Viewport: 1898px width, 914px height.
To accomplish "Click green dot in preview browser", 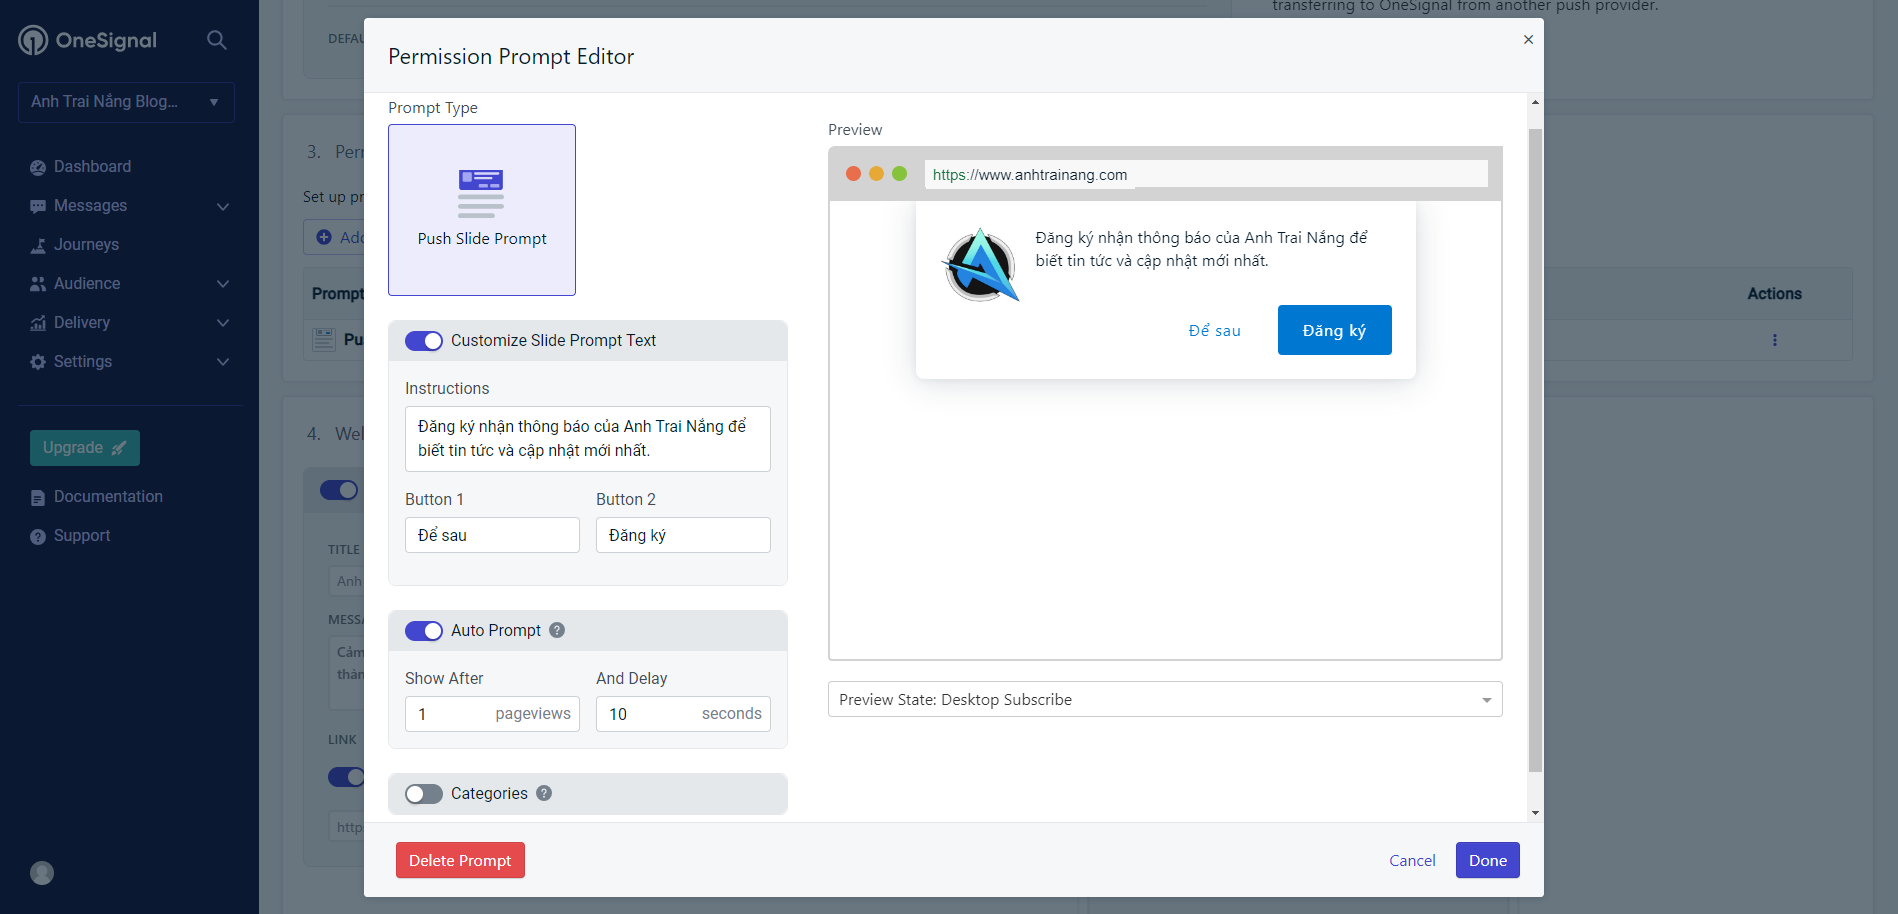I will coord(899,174).
